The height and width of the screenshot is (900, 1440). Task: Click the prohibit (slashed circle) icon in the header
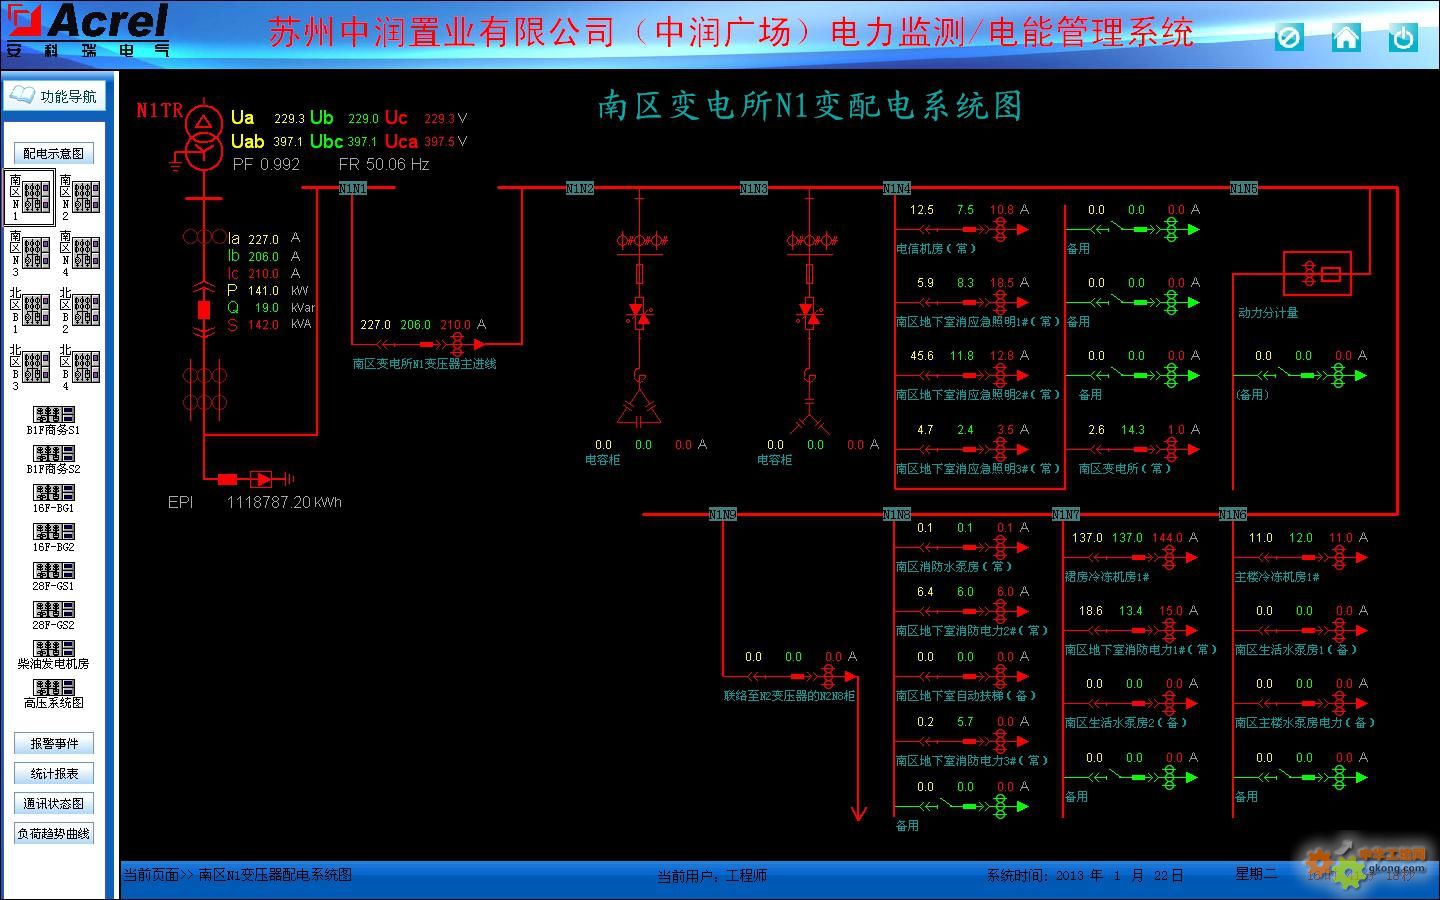pyautogui.click(x=1289, y=38)
